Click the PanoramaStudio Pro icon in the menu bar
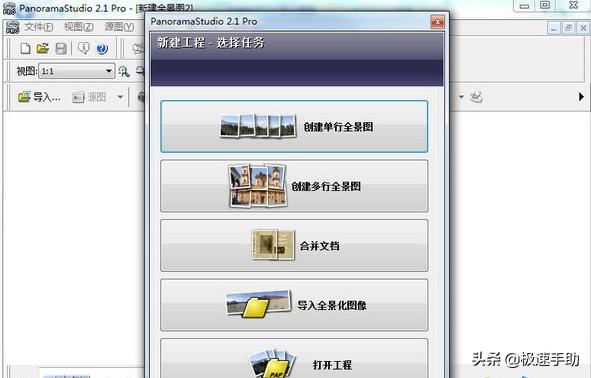The width and height of the screenshot is (591, 378). [12, 27]
